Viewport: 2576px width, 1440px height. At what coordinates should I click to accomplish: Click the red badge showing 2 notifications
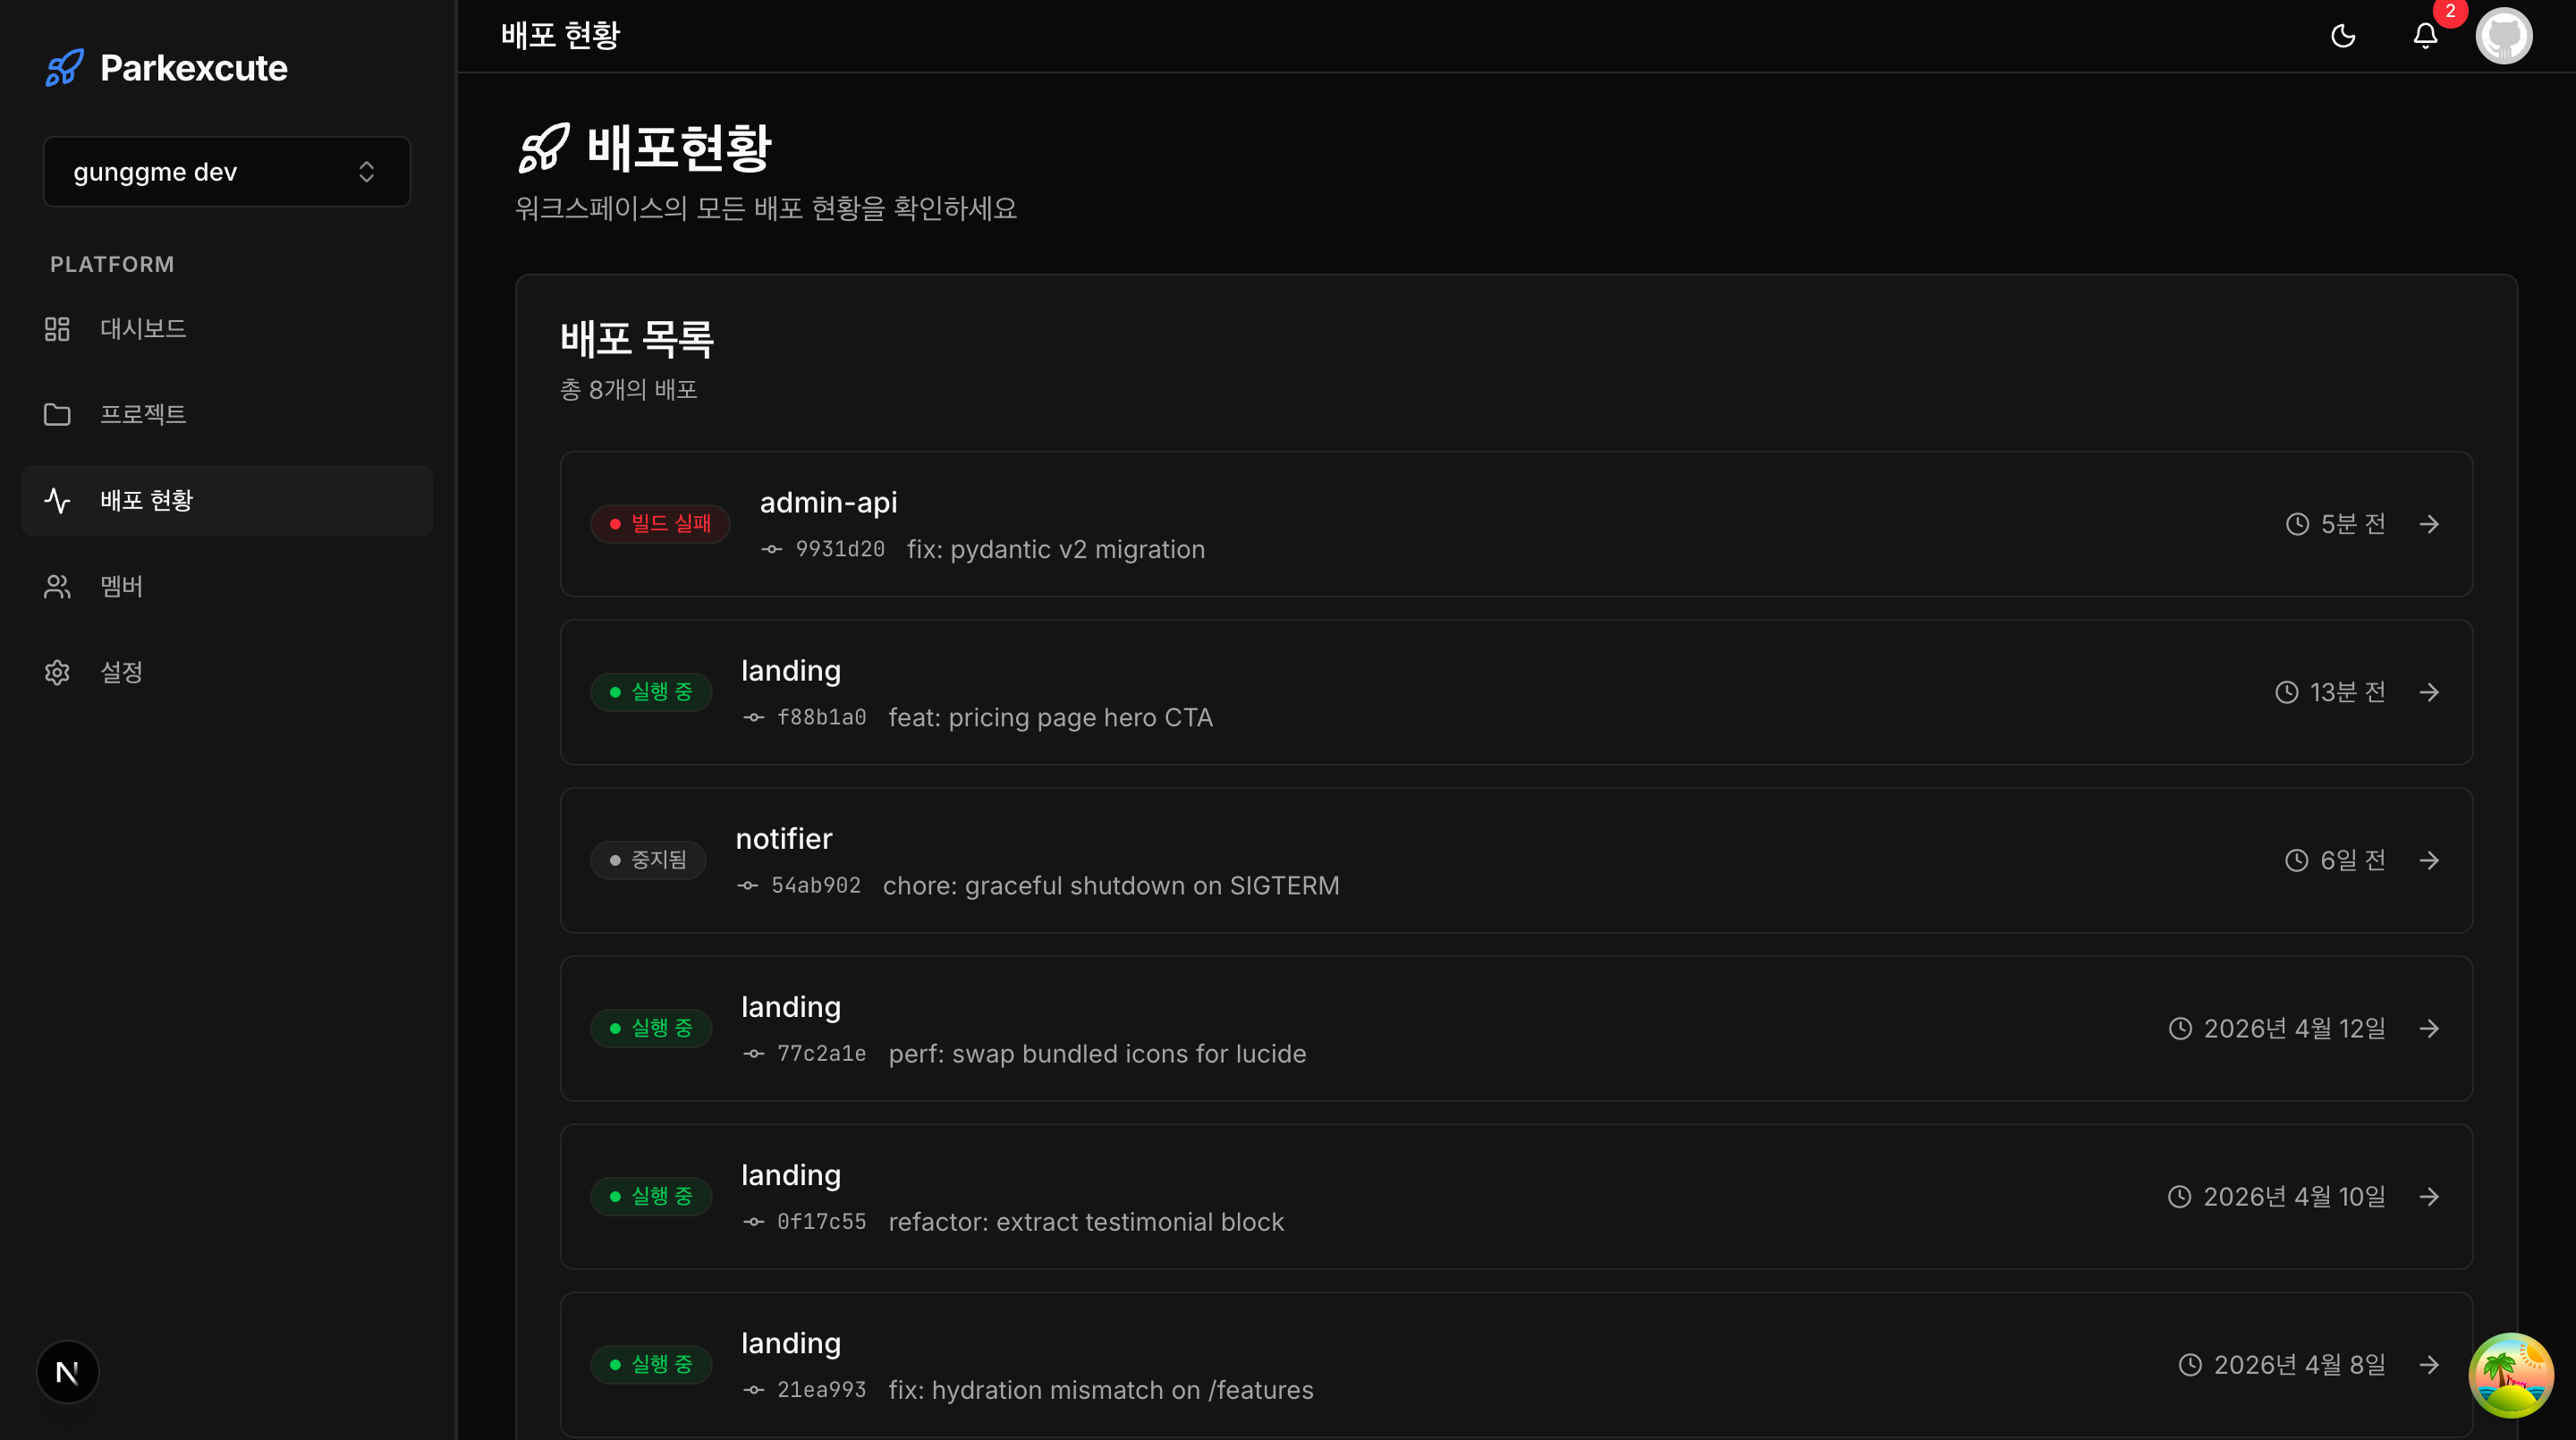click(2449, 12)
